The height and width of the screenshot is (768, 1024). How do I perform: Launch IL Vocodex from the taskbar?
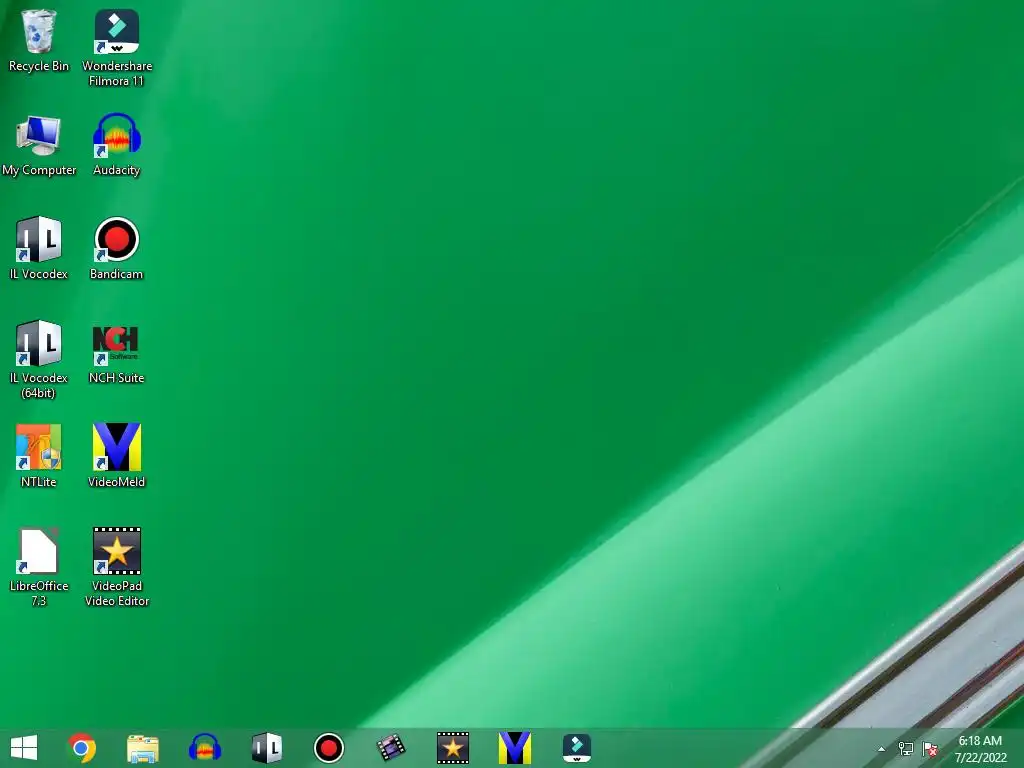[266, 748]
